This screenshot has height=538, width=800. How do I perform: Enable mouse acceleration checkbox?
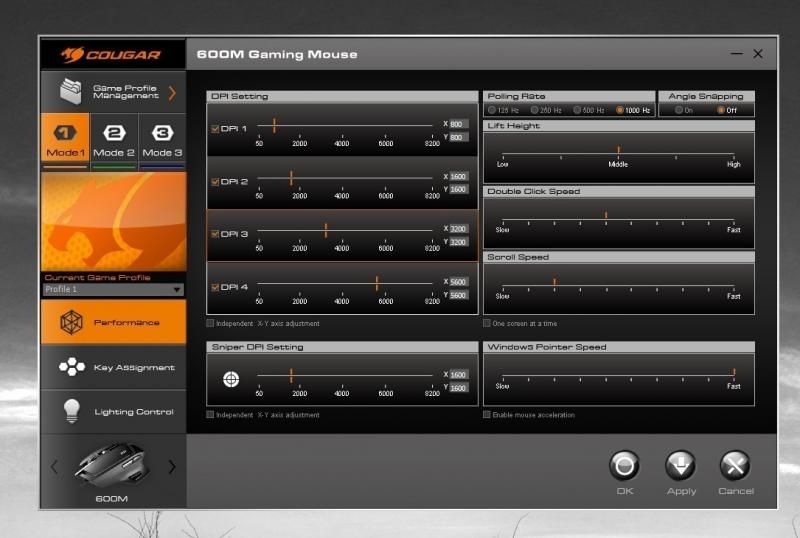point(487,414)
